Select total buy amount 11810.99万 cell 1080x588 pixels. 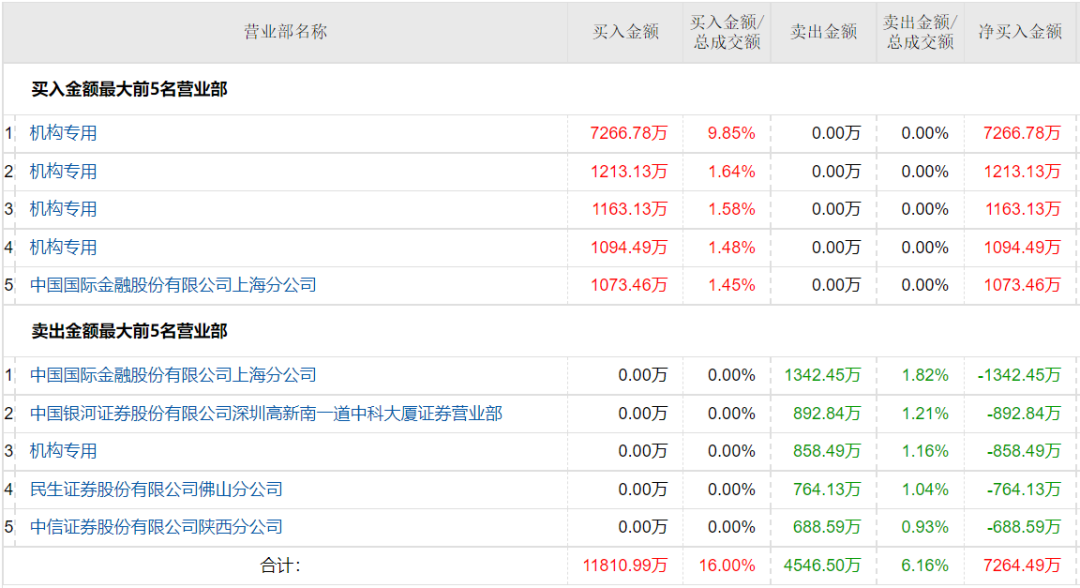625,566
